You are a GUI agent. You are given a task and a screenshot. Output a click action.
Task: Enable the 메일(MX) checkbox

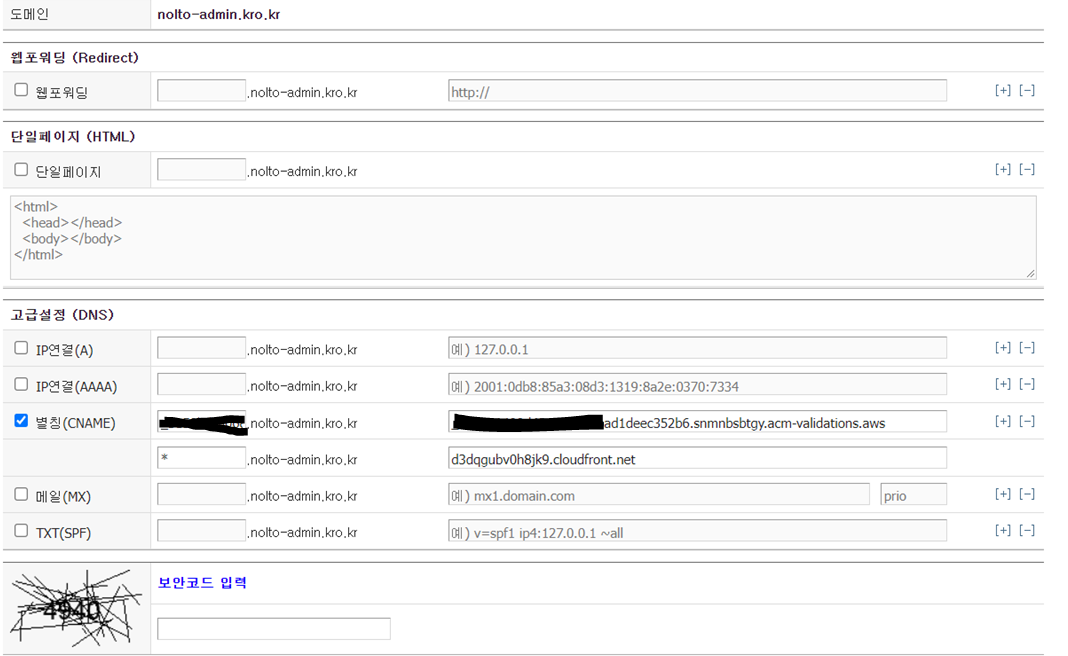[x=21, y=494]
